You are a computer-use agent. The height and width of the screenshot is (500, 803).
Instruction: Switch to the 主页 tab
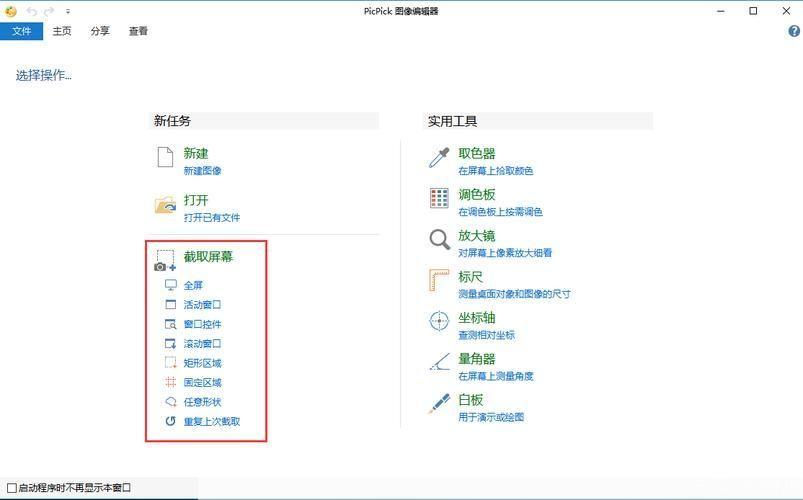click(x=62, y=31)
